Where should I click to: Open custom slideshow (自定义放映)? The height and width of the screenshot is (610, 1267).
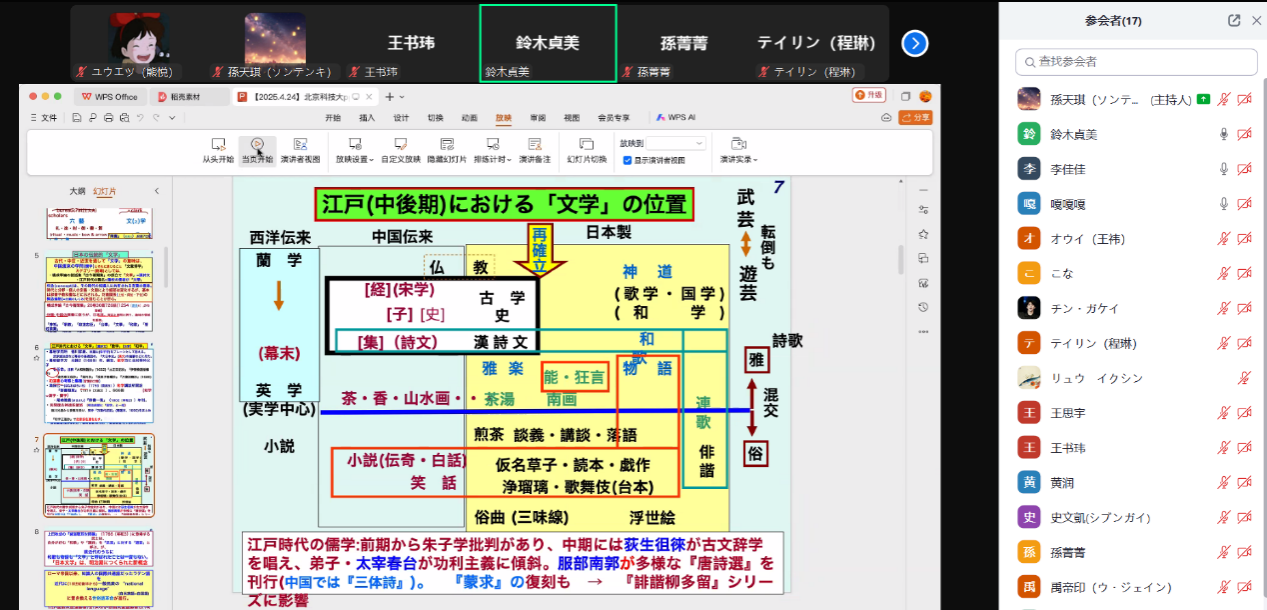pyautogui.click(x=400, y=151)
